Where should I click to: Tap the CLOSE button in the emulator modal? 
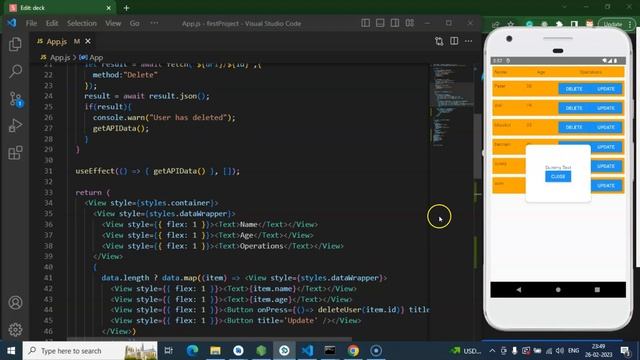[x=558, y=176]
